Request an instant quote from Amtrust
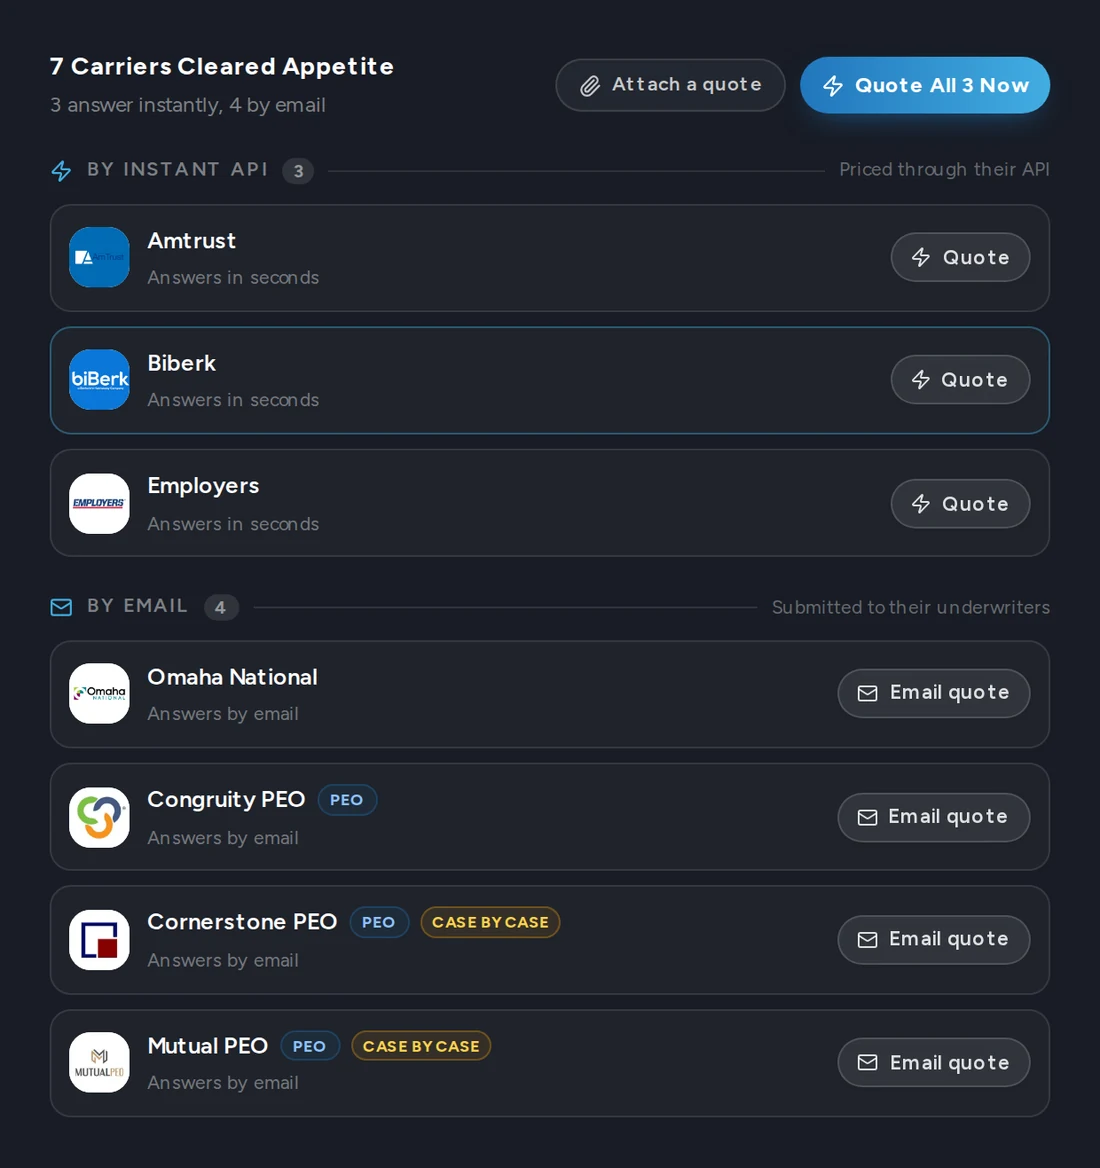 tap(961, 257)
